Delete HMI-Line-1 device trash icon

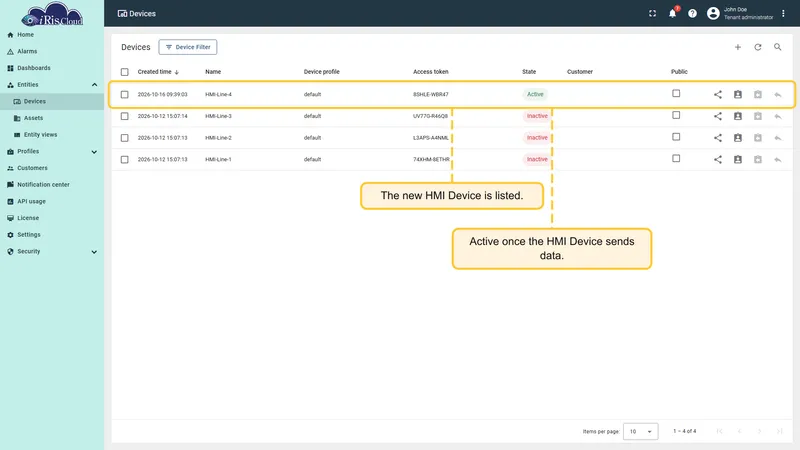coord(758,160)
